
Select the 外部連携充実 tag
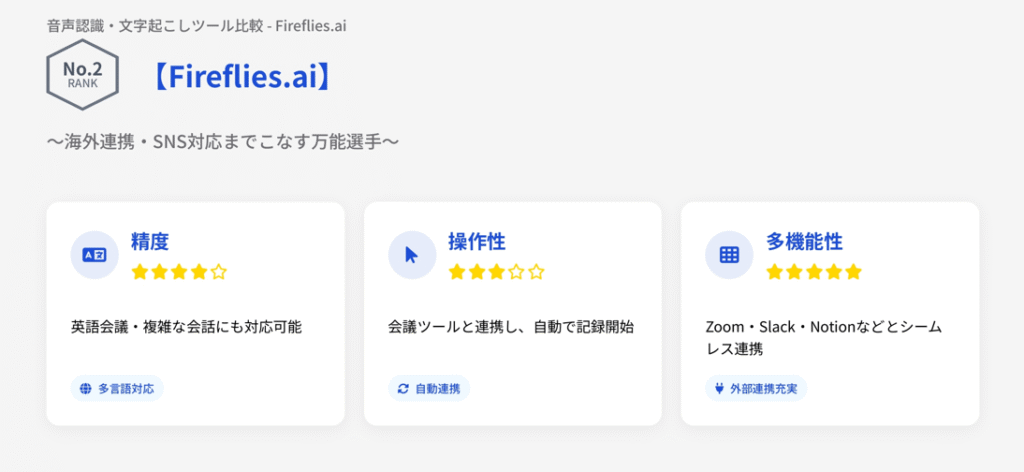(x=755, y=388)
